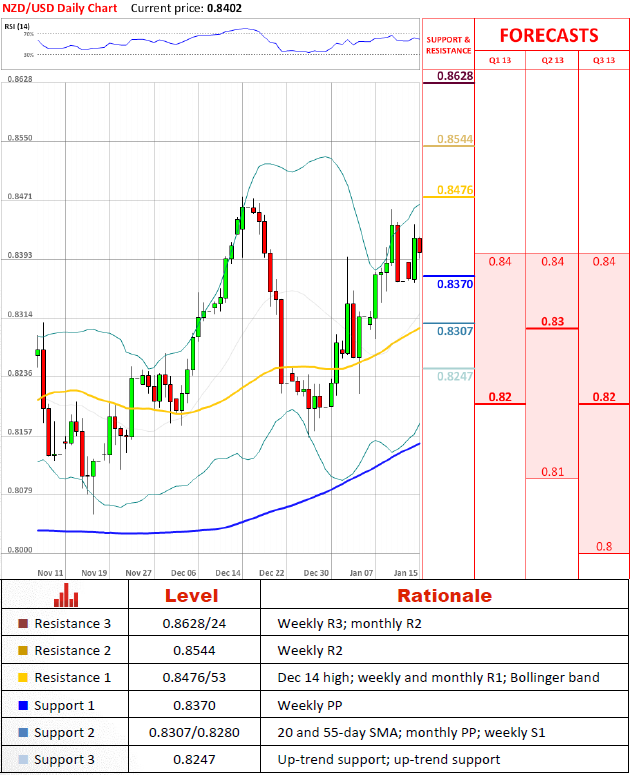
Task: Click the rationale starting 'Dec 14 high'
Action: coord(438,678)
